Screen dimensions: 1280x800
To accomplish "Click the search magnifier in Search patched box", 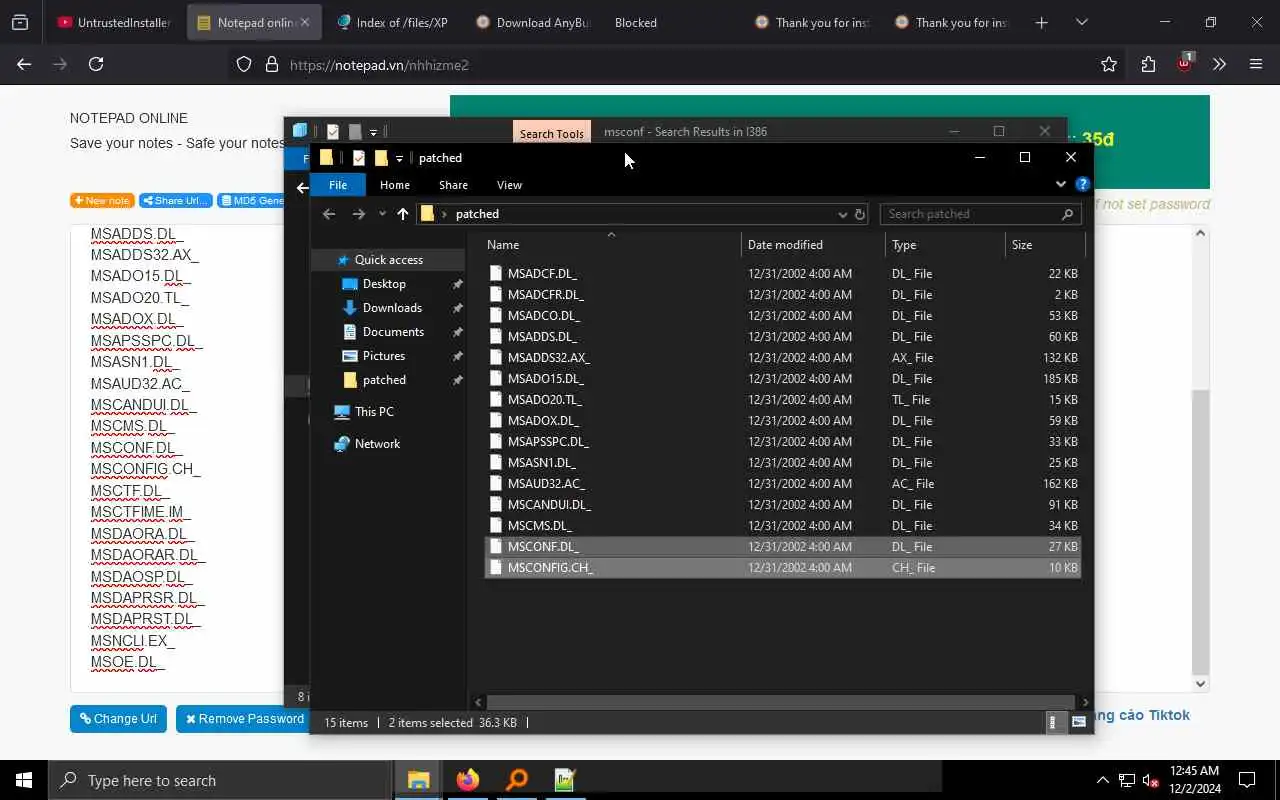I will pyautogui.click(x=1067, y=214).
